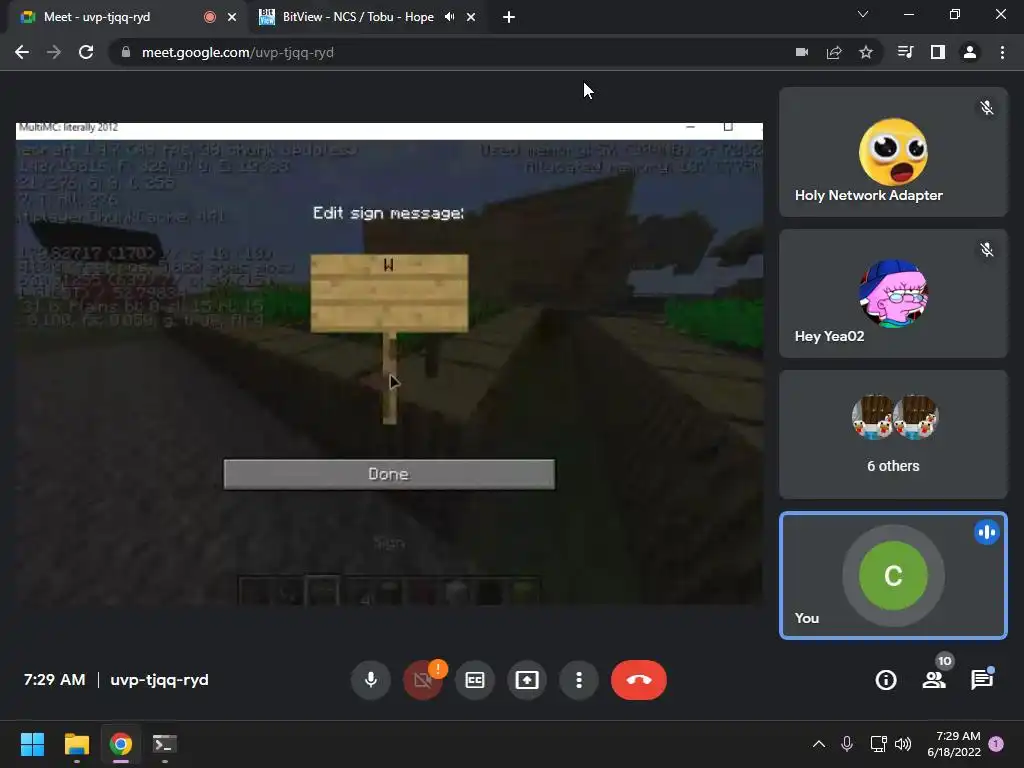Go back to previous page

[x=22, y=52]
